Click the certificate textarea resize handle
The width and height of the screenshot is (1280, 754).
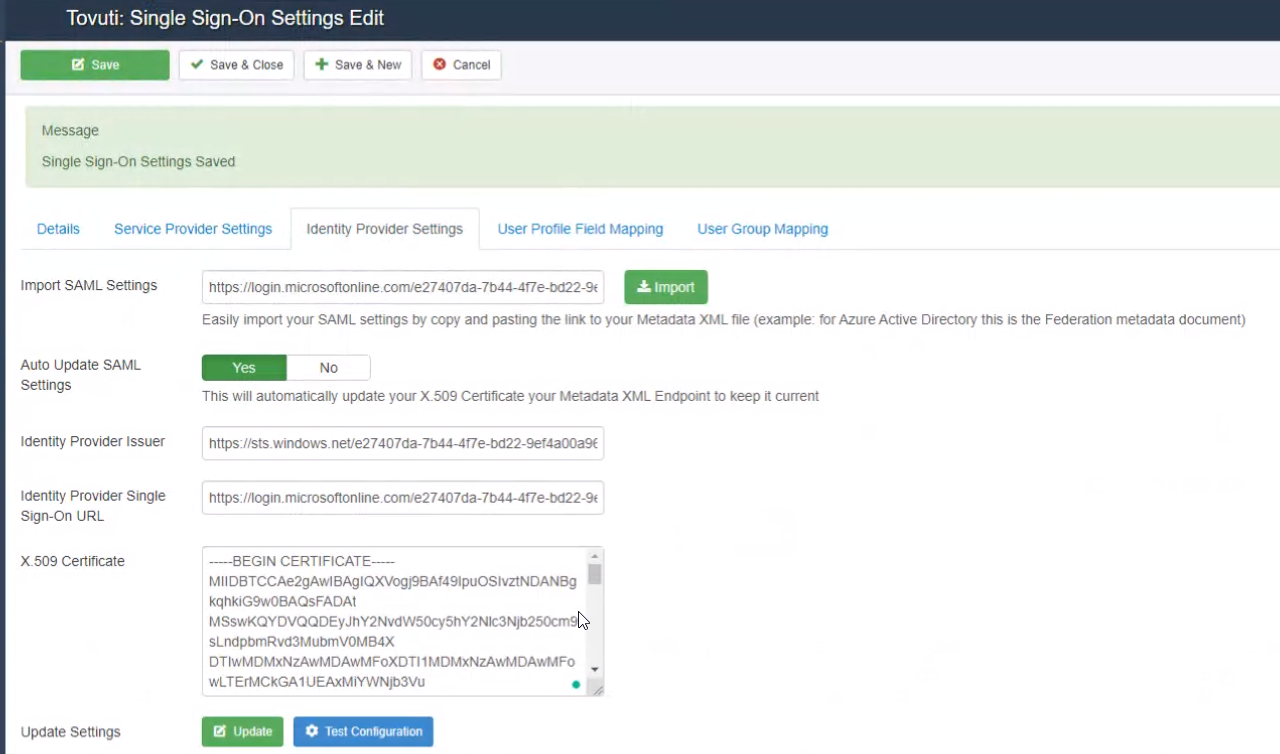[597, 689]
